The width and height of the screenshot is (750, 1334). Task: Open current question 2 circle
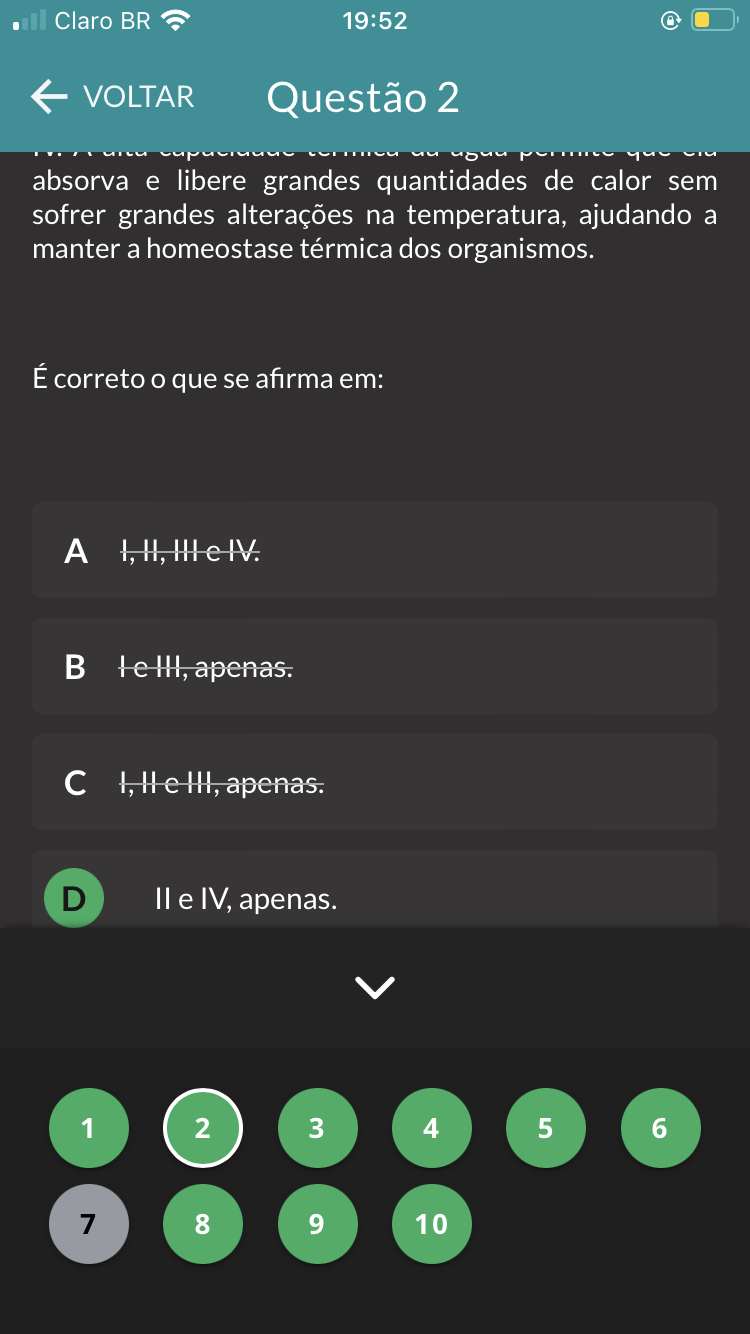point(203,1128)
